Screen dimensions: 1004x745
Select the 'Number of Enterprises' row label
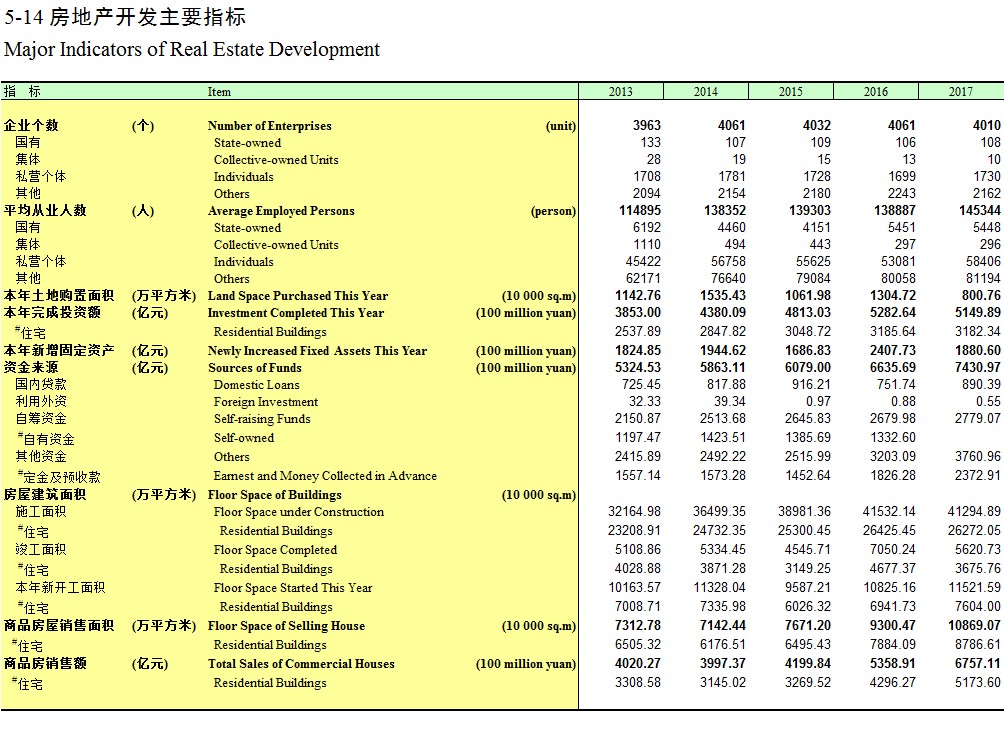coord(270,126)
